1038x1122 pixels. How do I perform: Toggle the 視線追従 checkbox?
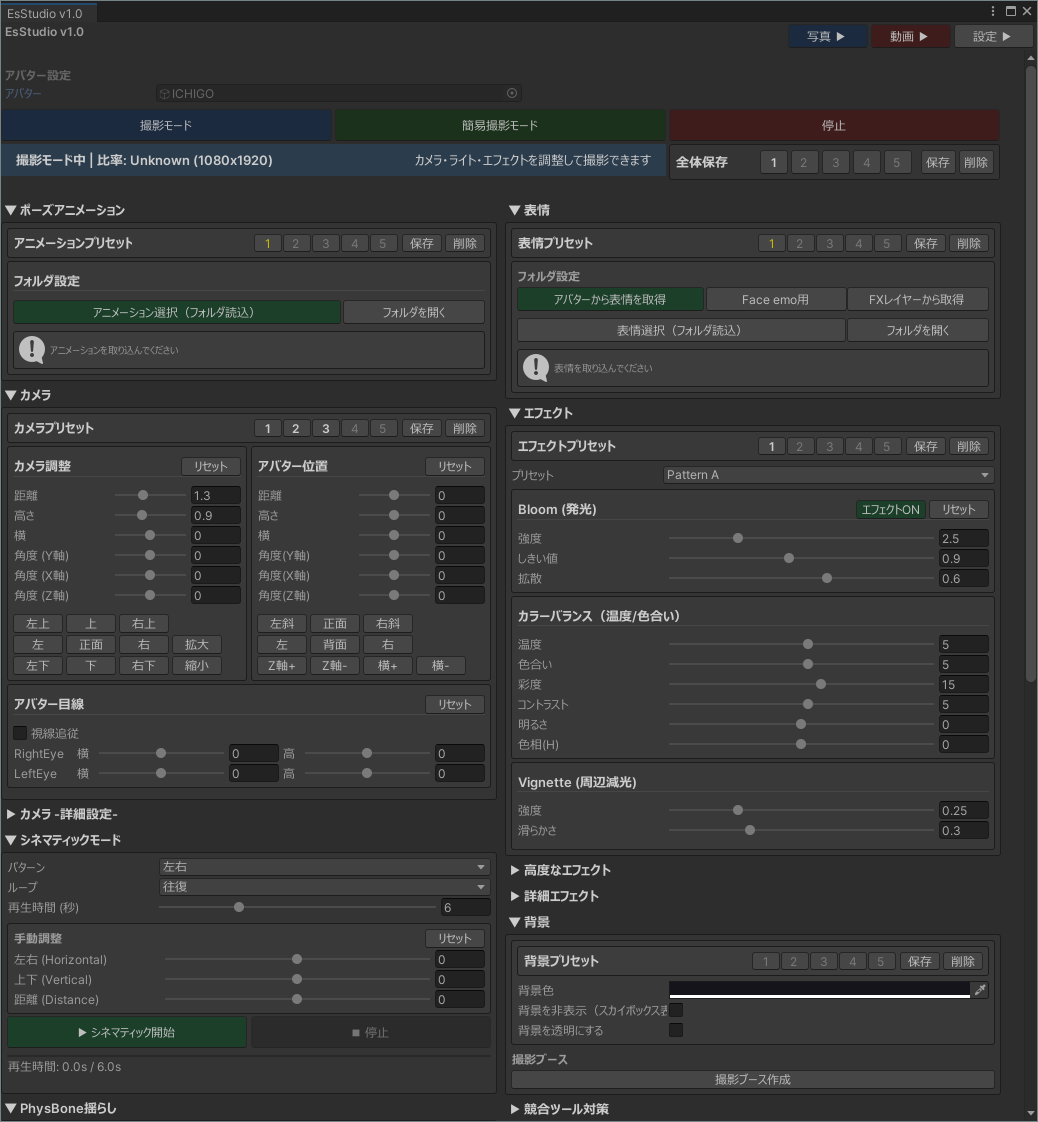pyautogui.click(x=20, y=733)
